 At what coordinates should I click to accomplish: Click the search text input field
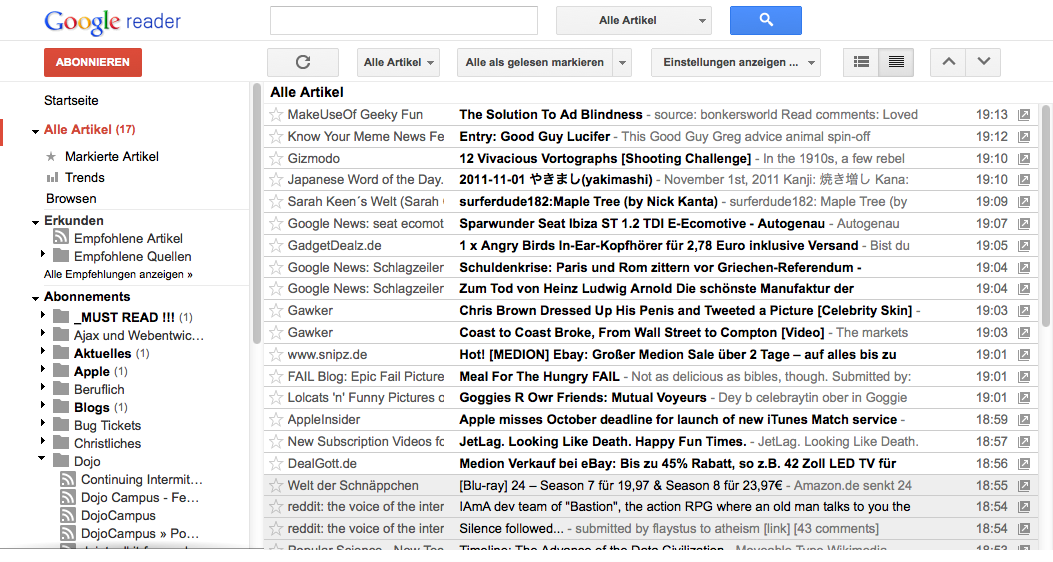click(403, 20)
